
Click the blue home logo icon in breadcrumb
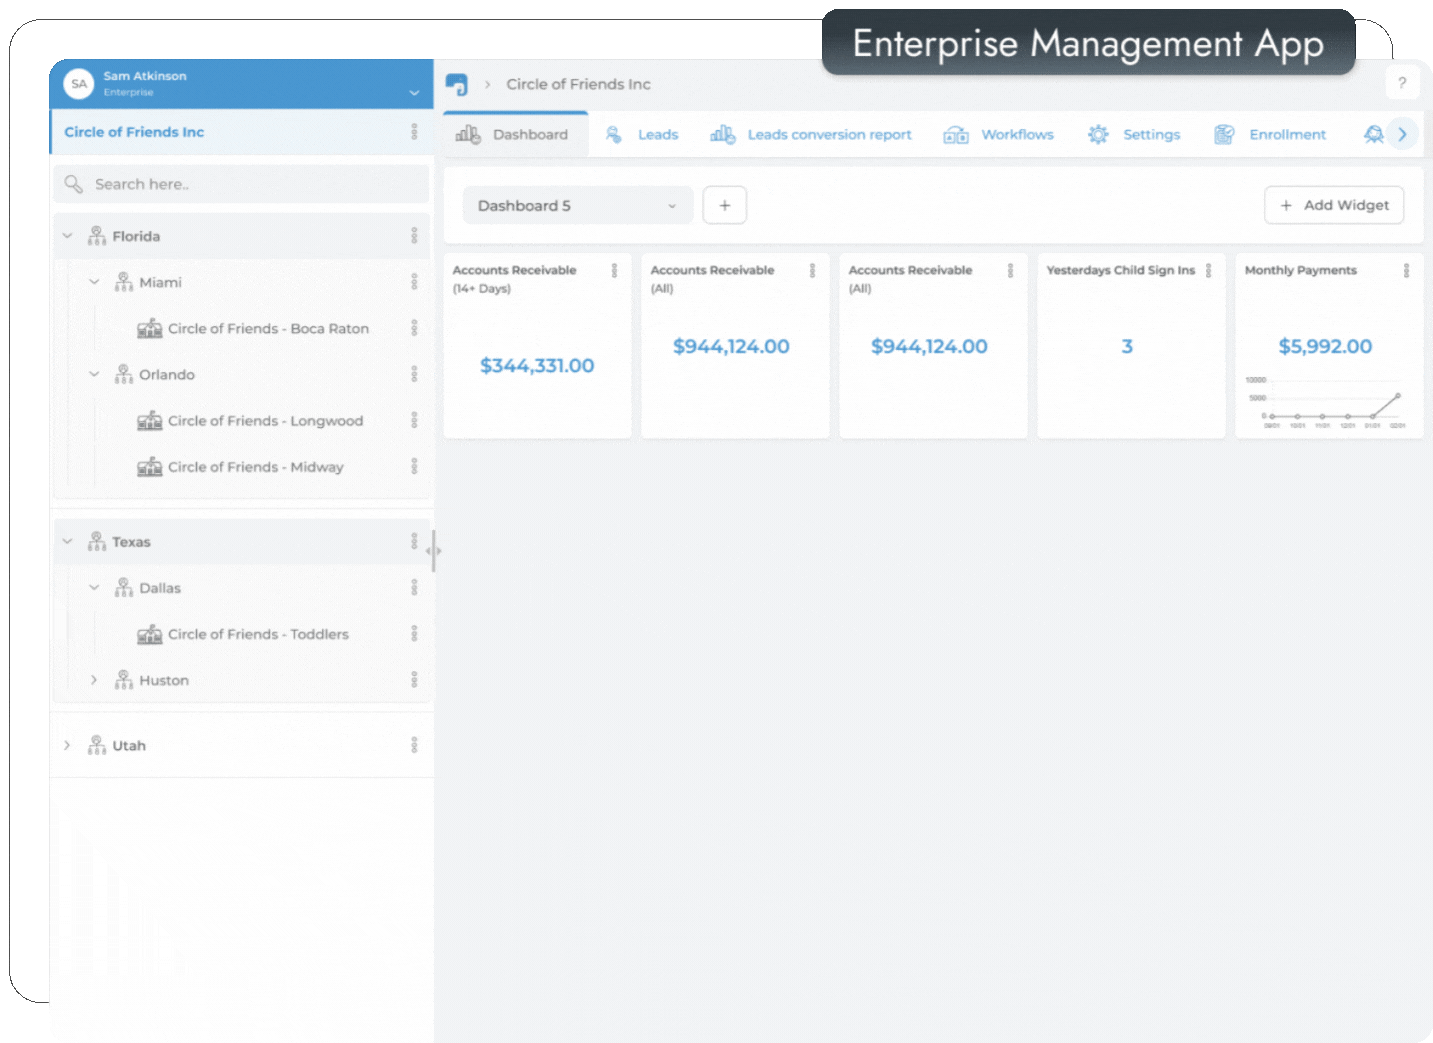(457, 84)
